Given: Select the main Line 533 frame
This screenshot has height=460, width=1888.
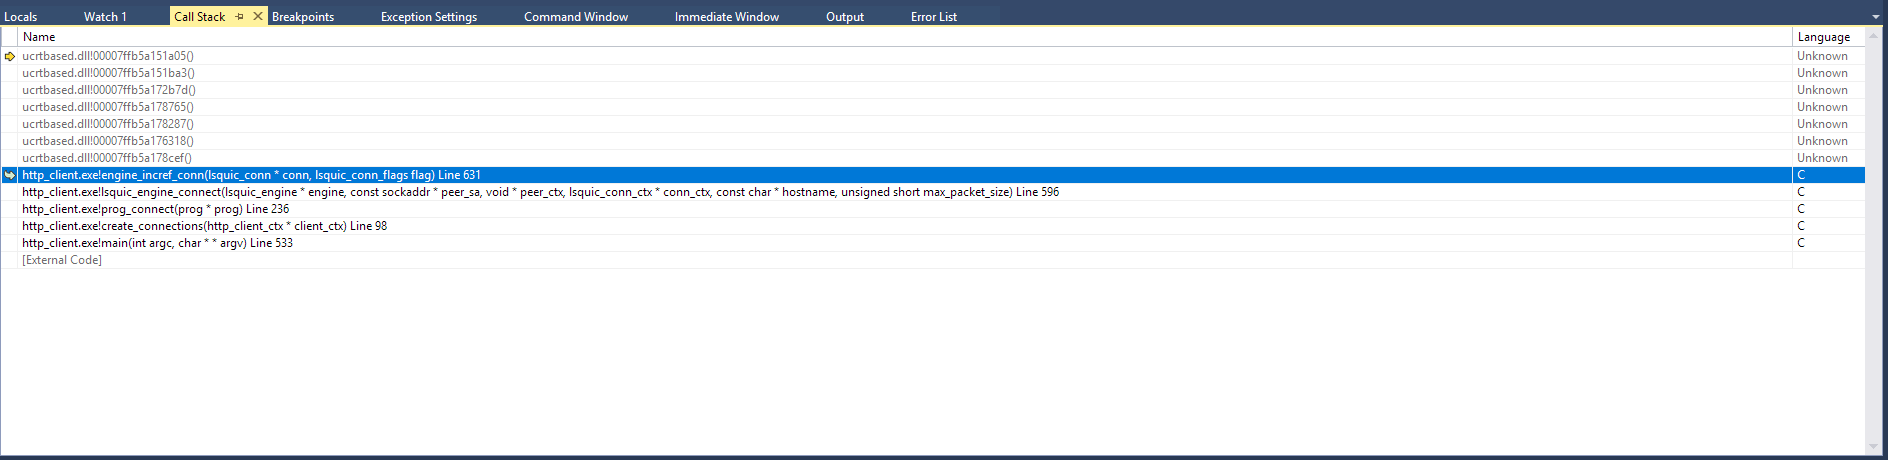Looking at the screenshot, I should (x=157, y=243).
